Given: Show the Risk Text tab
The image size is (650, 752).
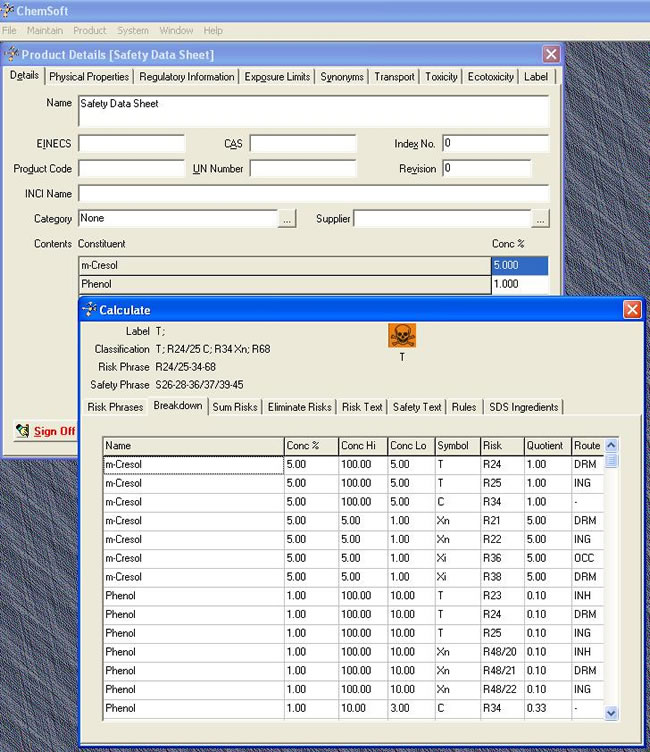Looking at the screenshot, I should [x=362, y=407].
